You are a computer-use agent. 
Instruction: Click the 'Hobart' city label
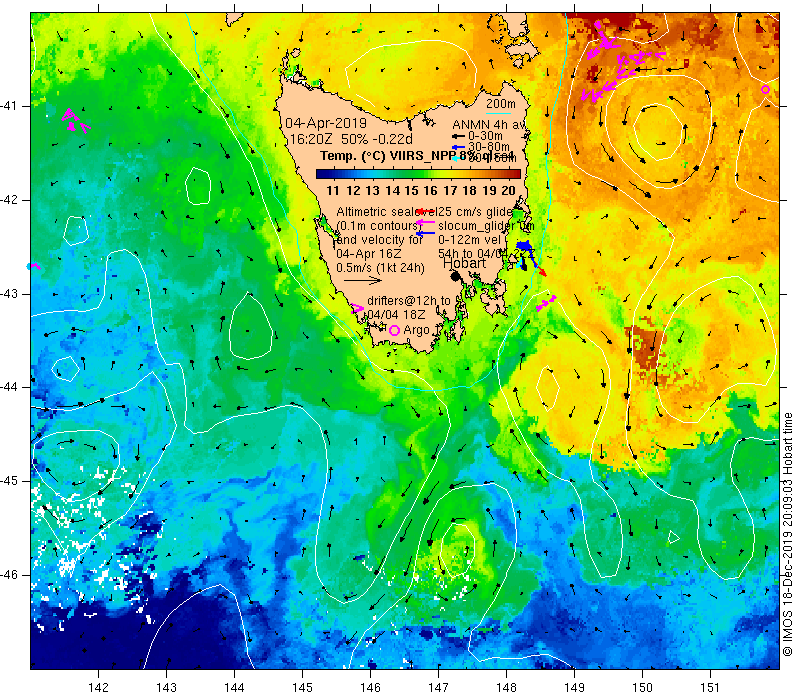[464, 263]
